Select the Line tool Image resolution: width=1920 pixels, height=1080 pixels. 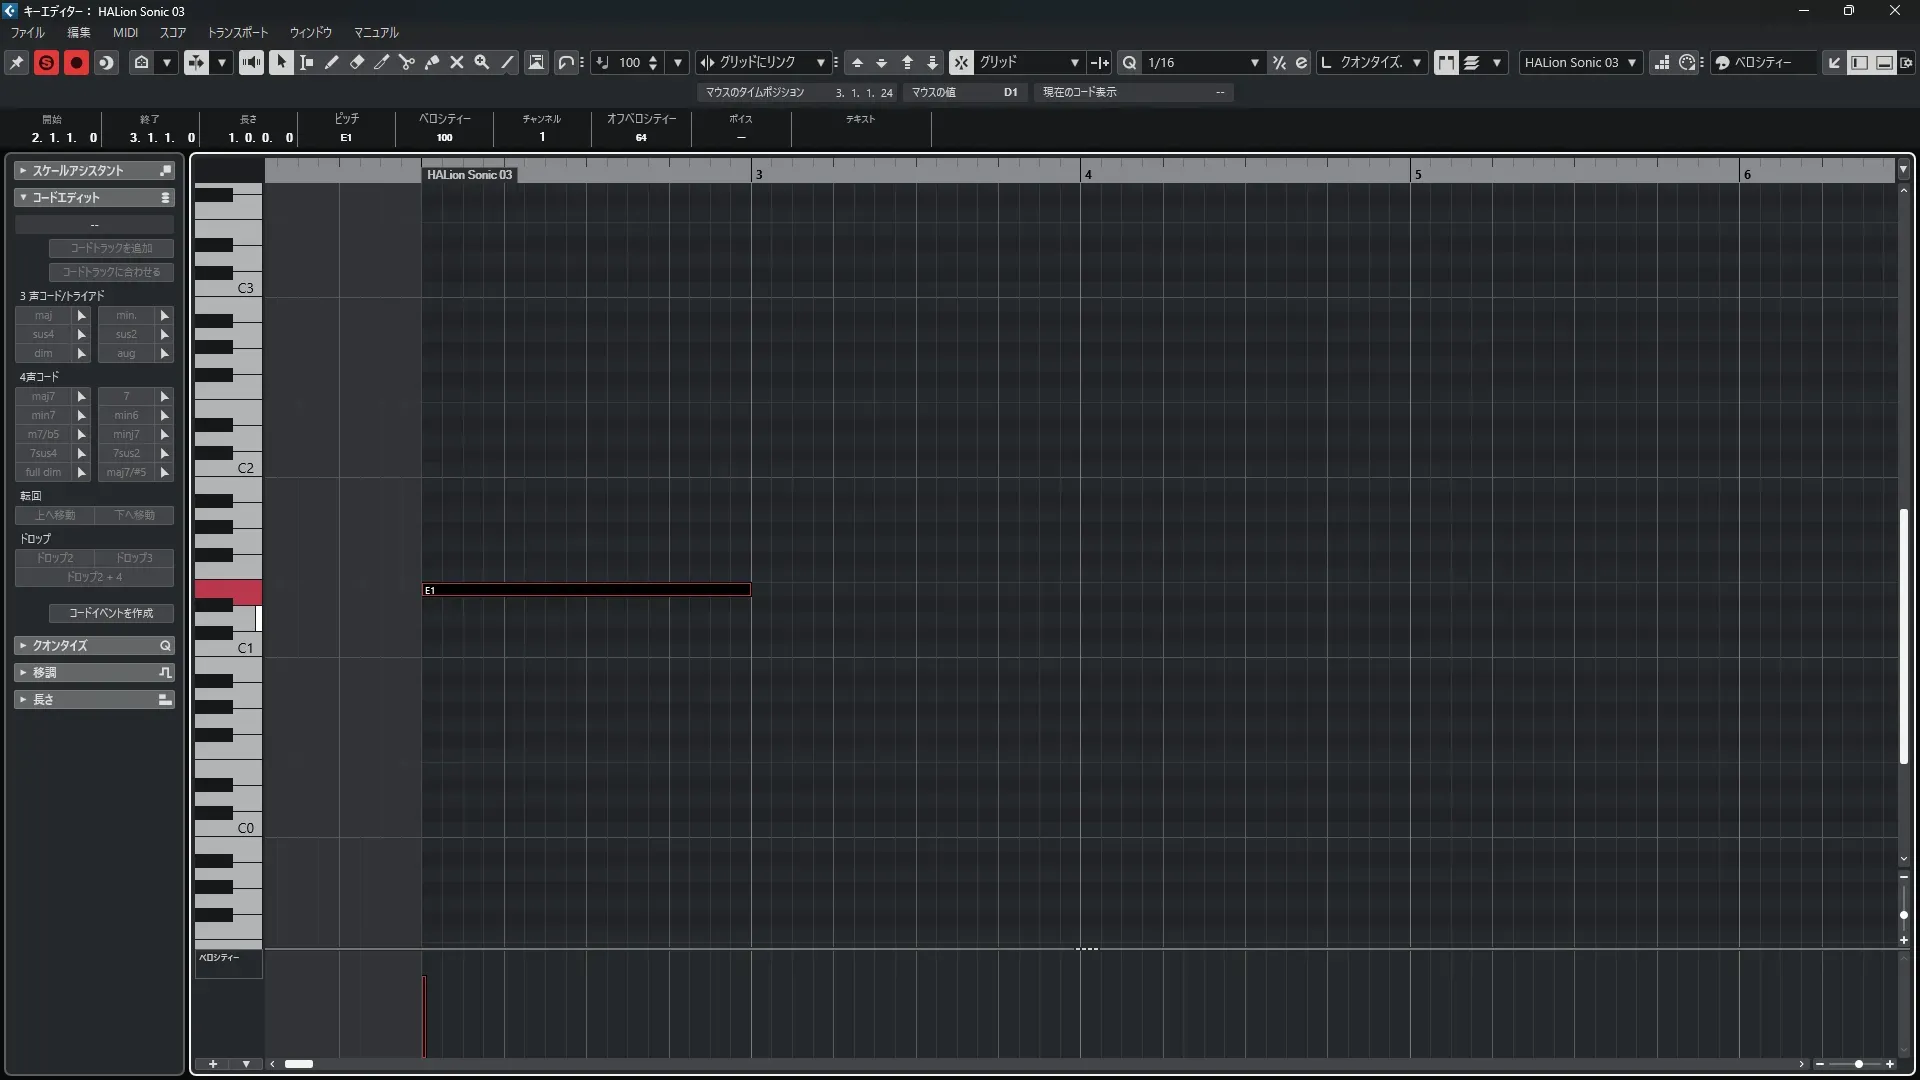(x=507, y=62)
